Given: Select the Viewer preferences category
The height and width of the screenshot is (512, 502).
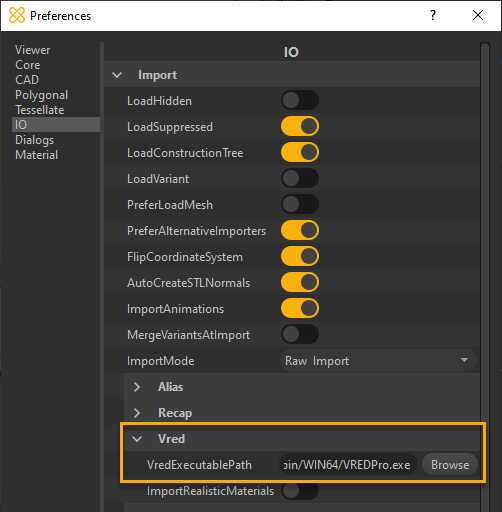Looking at the screenshot, I should pos(33,50).
